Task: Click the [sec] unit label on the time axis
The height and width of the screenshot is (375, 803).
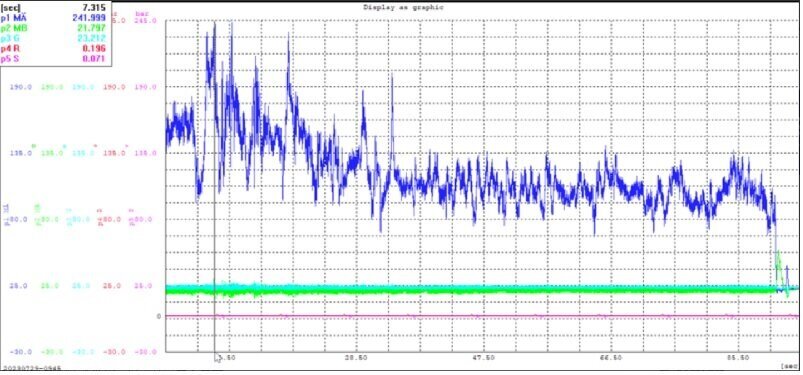Action: [789, 366]
